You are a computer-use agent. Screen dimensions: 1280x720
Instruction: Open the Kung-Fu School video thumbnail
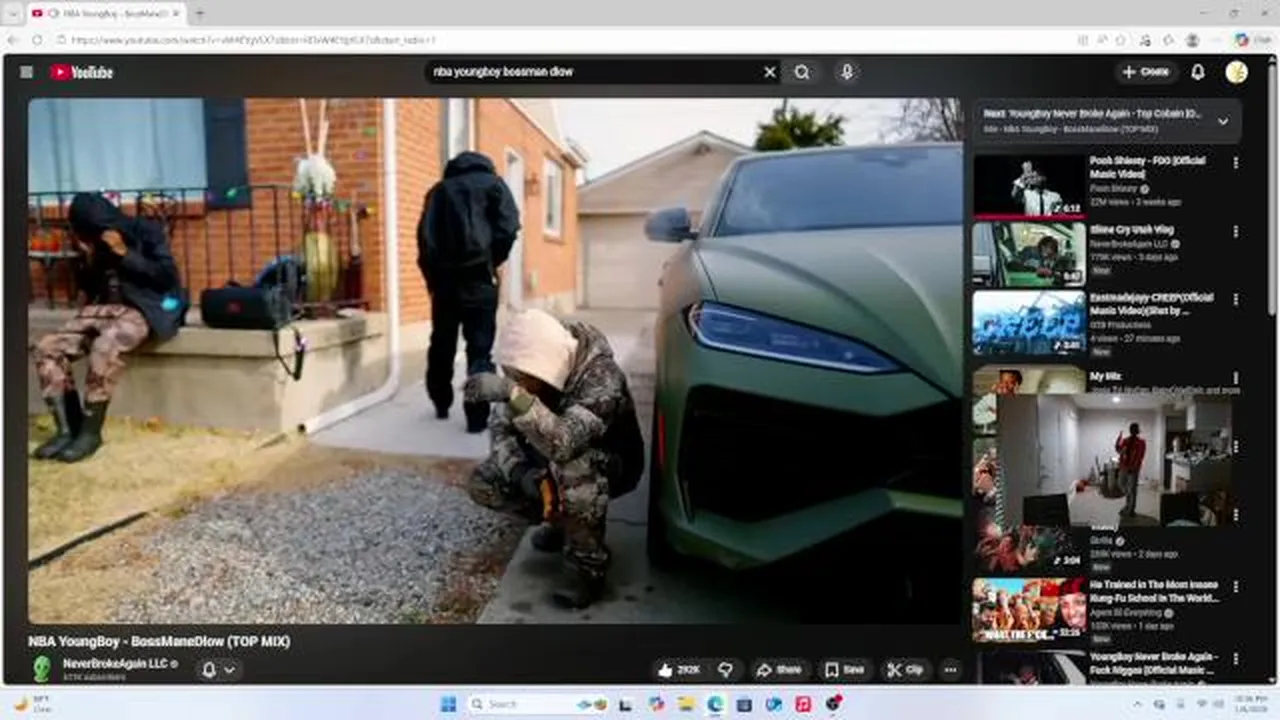pos(1029,609)
